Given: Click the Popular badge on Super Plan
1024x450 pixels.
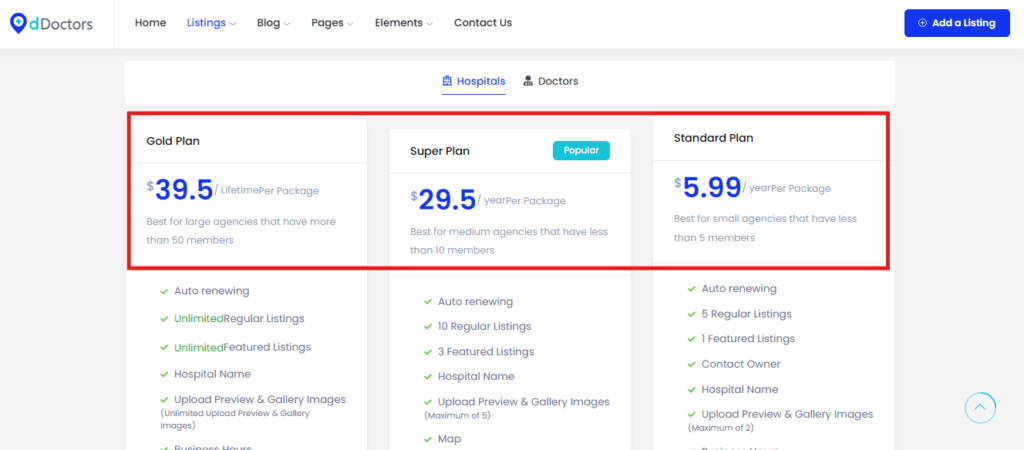Looking at the screenshot, I should point(581,150).
